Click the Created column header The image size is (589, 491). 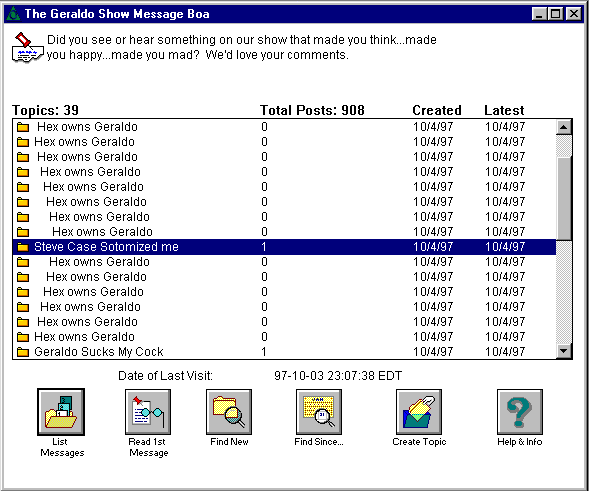tap(436, 110)
